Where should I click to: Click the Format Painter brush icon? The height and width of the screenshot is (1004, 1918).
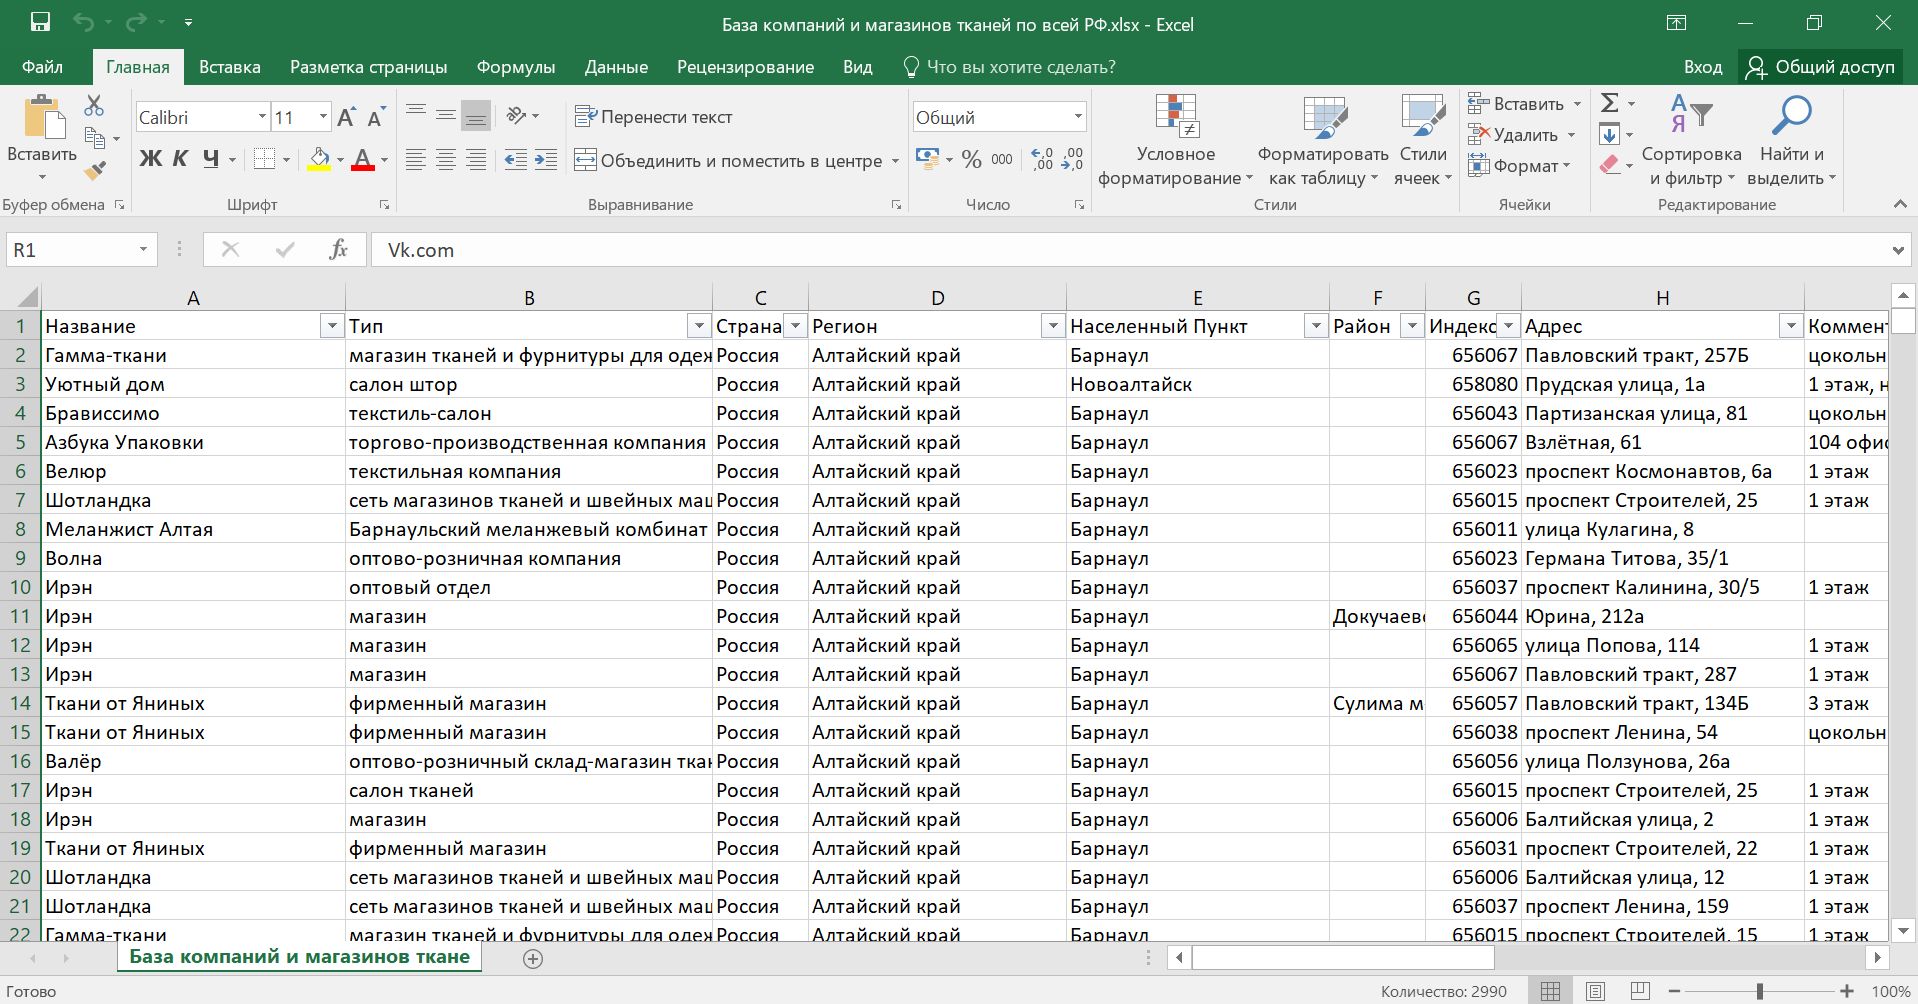95,171
